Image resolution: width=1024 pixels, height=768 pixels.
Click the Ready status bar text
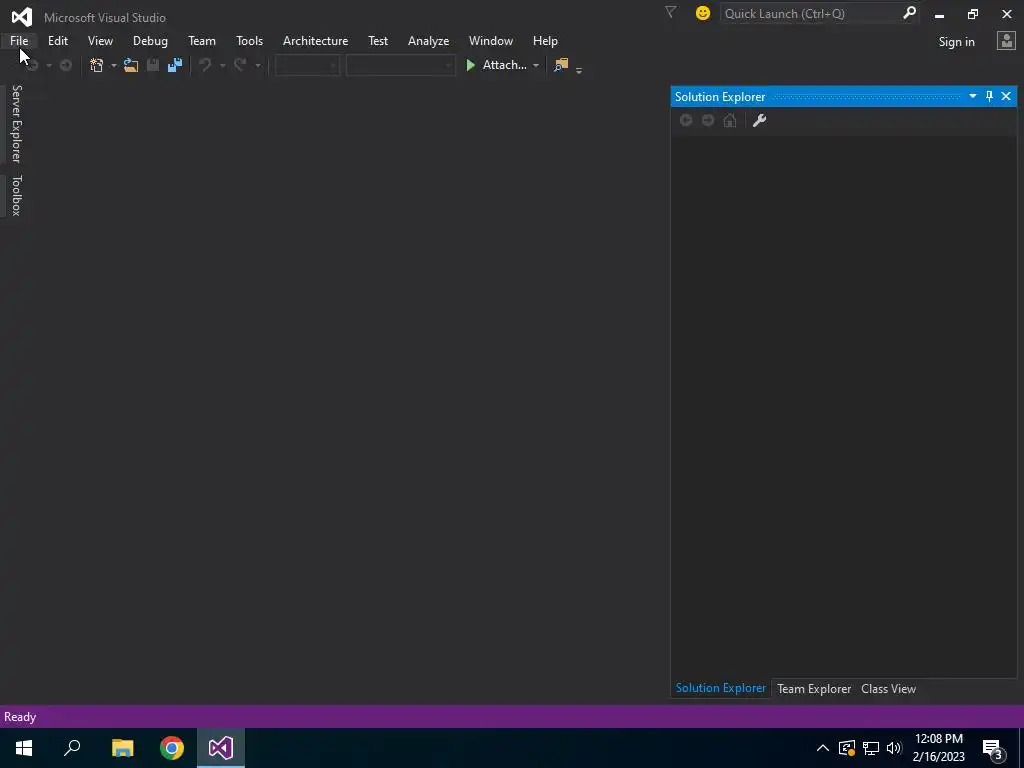(20, 716)
